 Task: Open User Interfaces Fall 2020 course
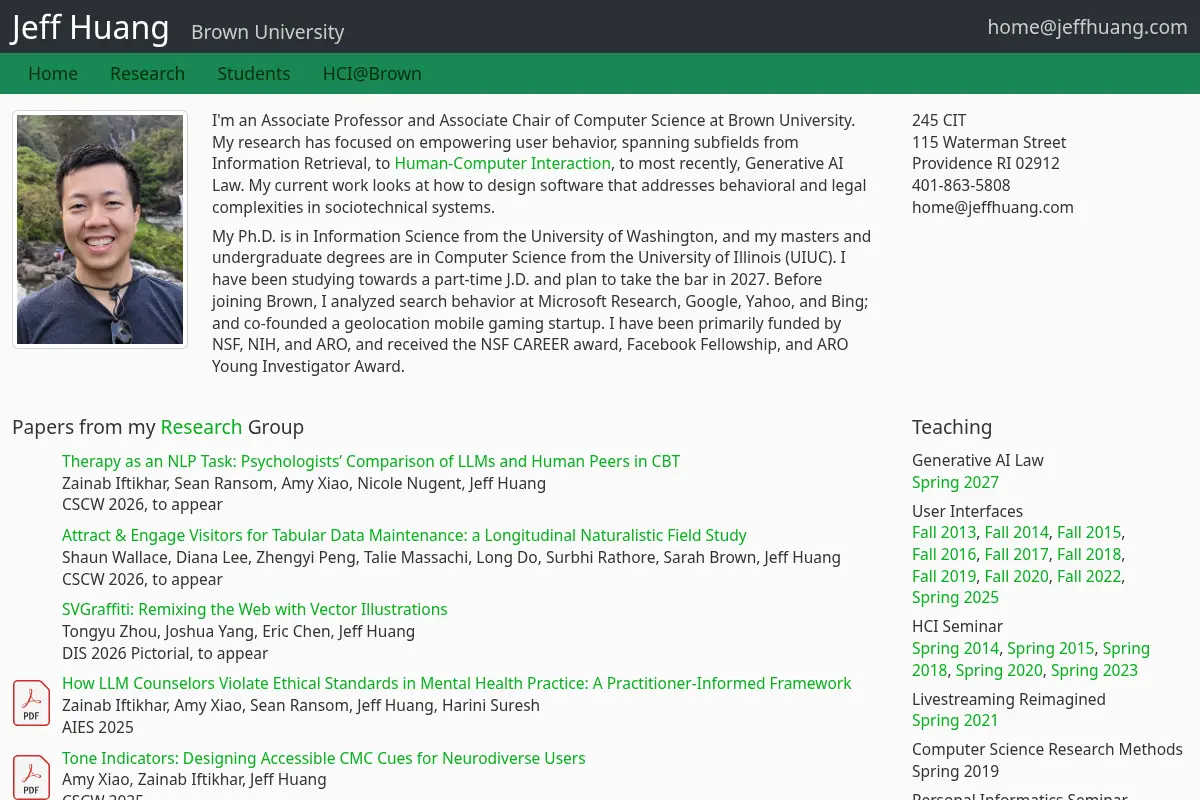pyautogui.click(x=1017, y=576)
